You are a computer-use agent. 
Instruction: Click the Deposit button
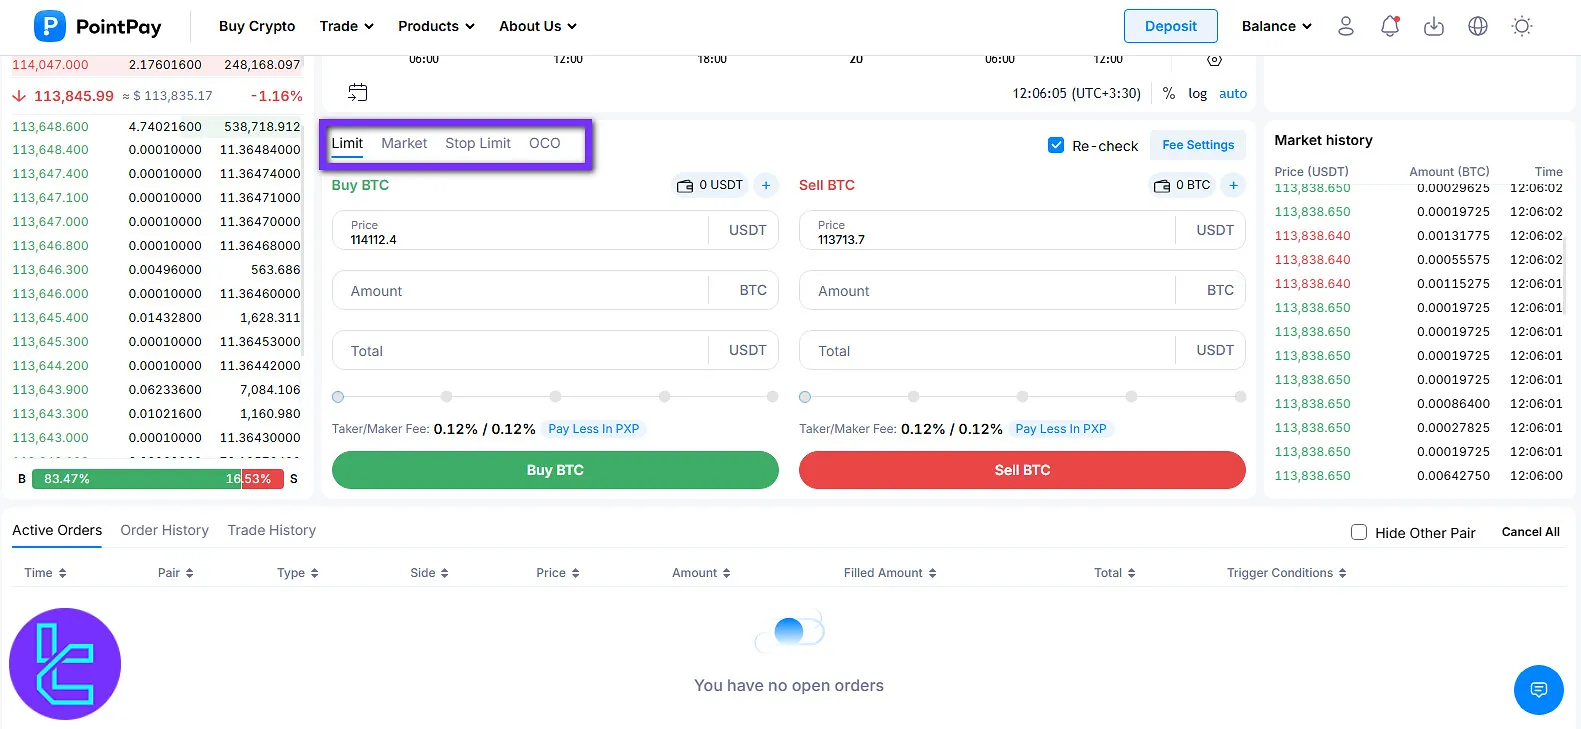tap(1171, 26)
